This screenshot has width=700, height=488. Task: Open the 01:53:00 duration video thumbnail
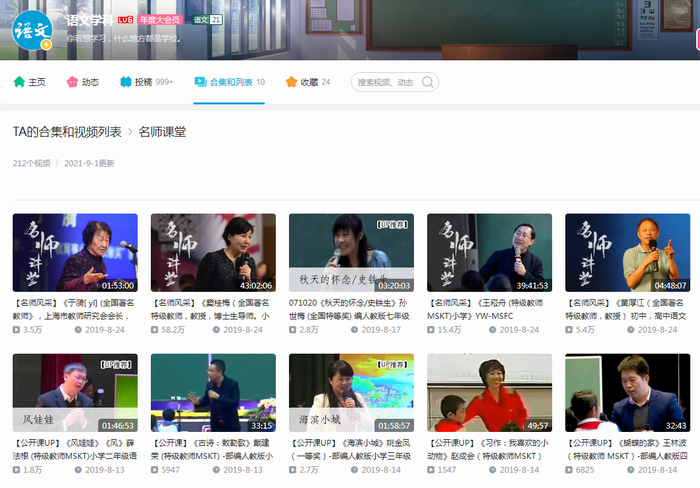pos(75,252)
